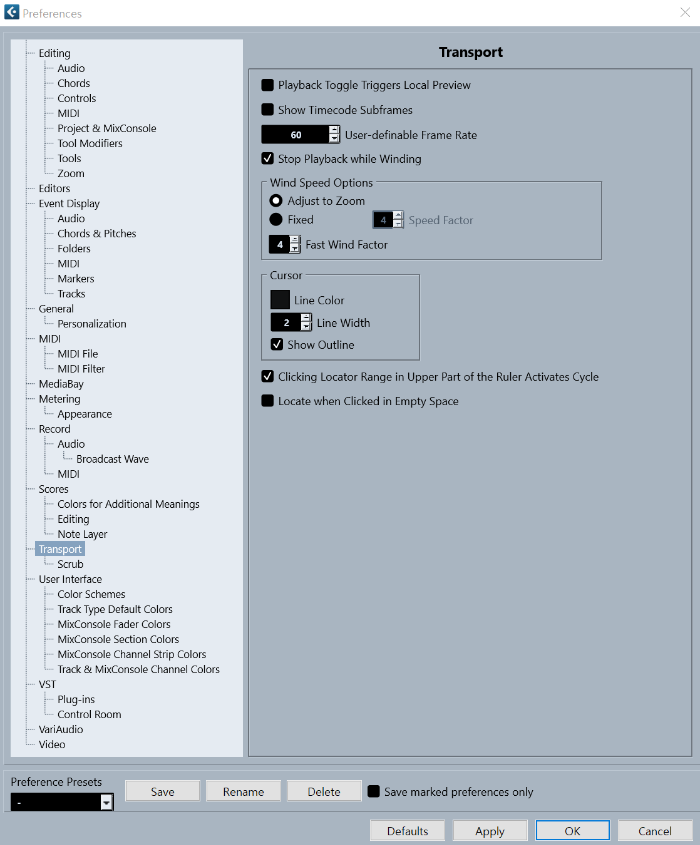Open MediaBay preferences
Screen dimensions: 700x845
(x=61, y=384)
